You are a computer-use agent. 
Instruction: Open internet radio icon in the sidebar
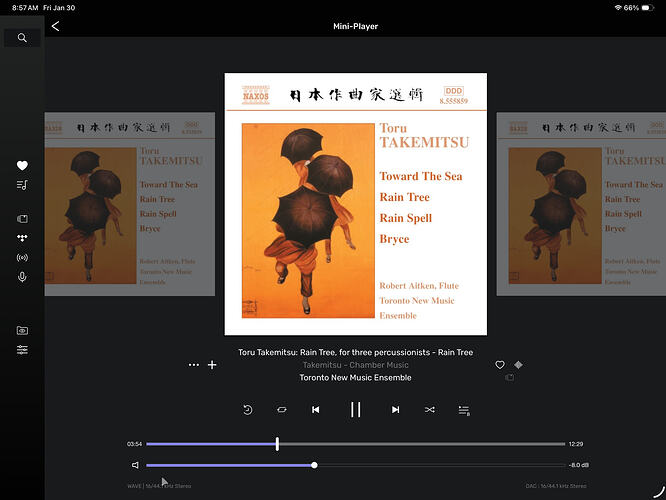click(22, 257)
